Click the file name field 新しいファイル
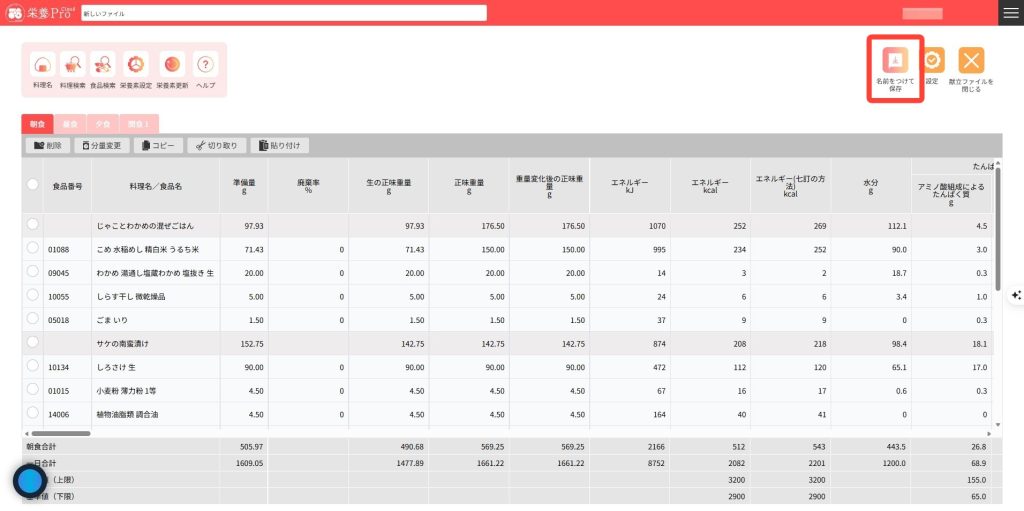The height and width of the screenshot is (511, 1024). click(x=283, y=13)
